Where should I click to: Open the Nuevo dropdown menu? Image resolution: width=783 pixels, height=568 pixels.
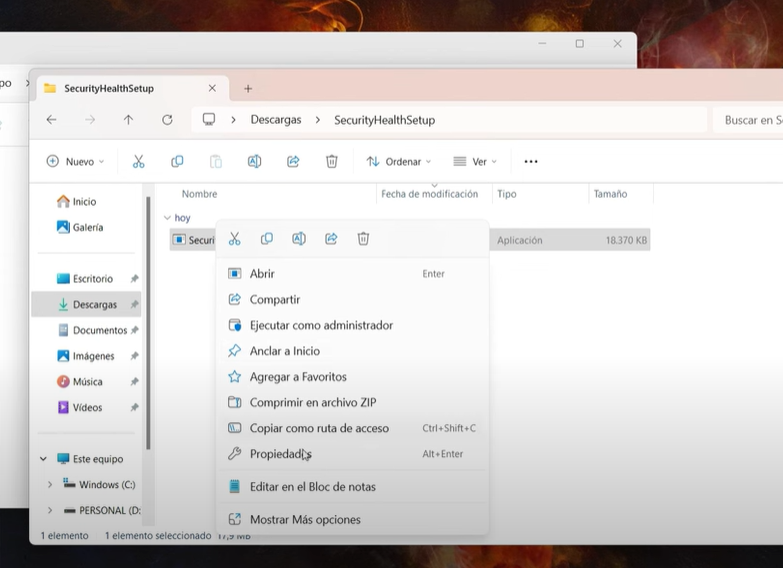75,161
